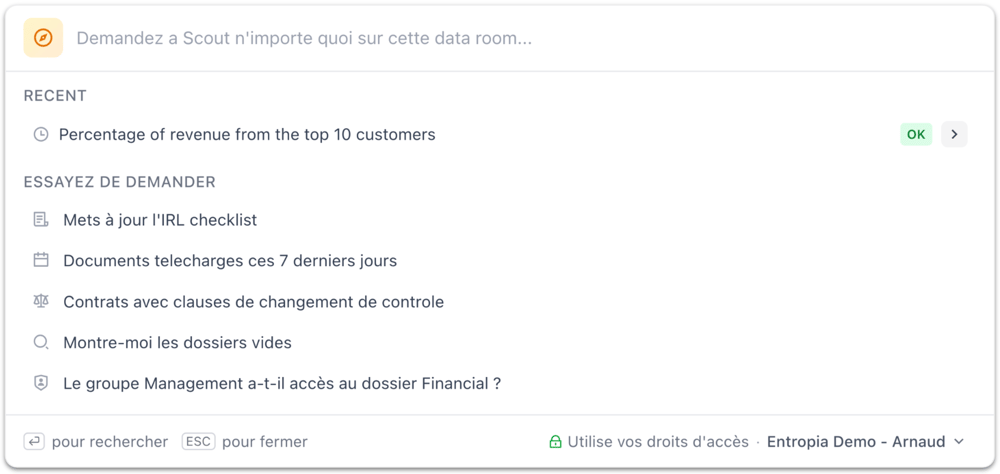Select 'Mets à jour l'IRL checklist' suggestion
This screenshot has height=474, width=1000.
click(x=160, y=220)
